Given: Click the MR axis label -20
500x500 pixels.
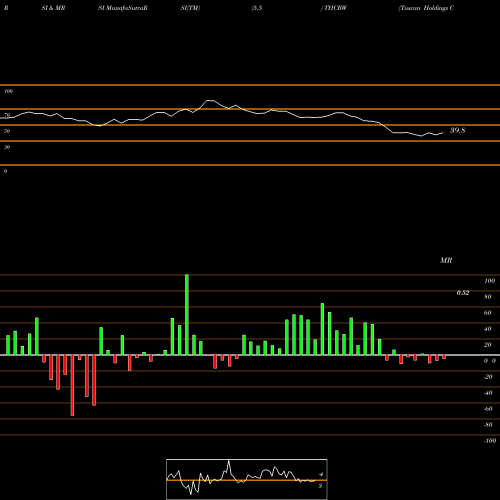Looking at the screenshot, I should click(488, 377).
